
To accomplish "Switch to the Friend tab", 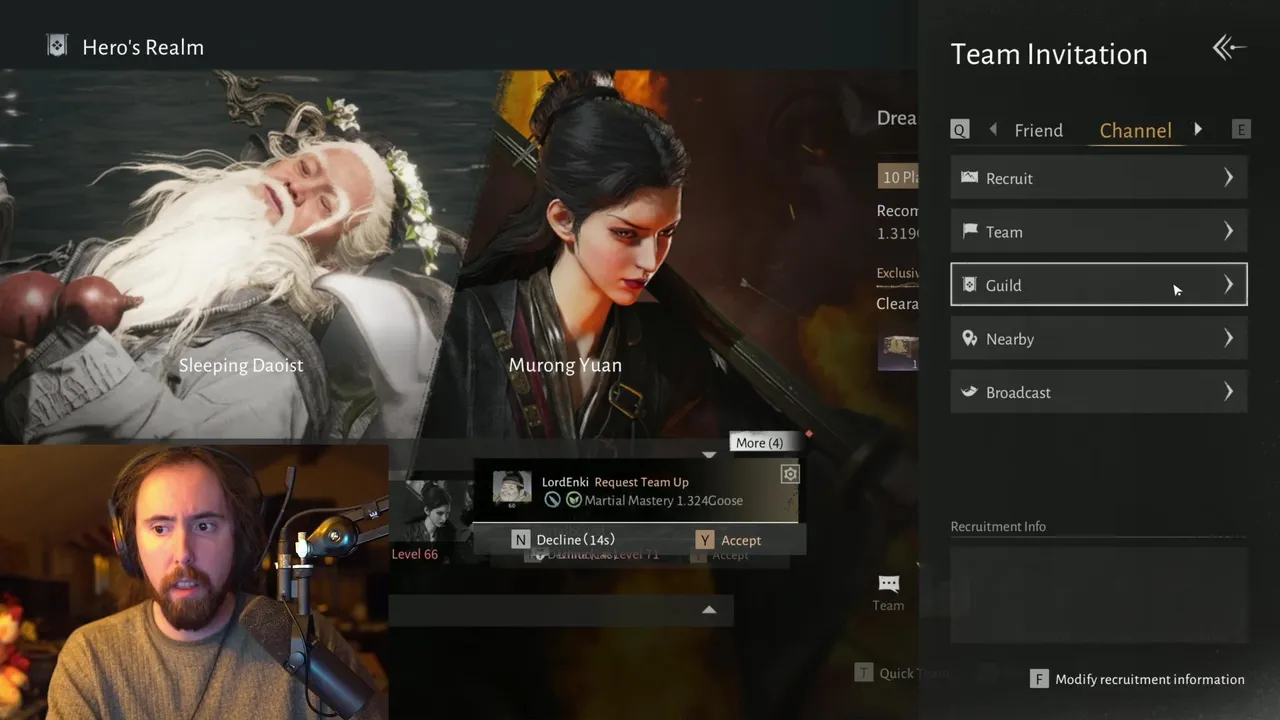I will click(1038, 130).
